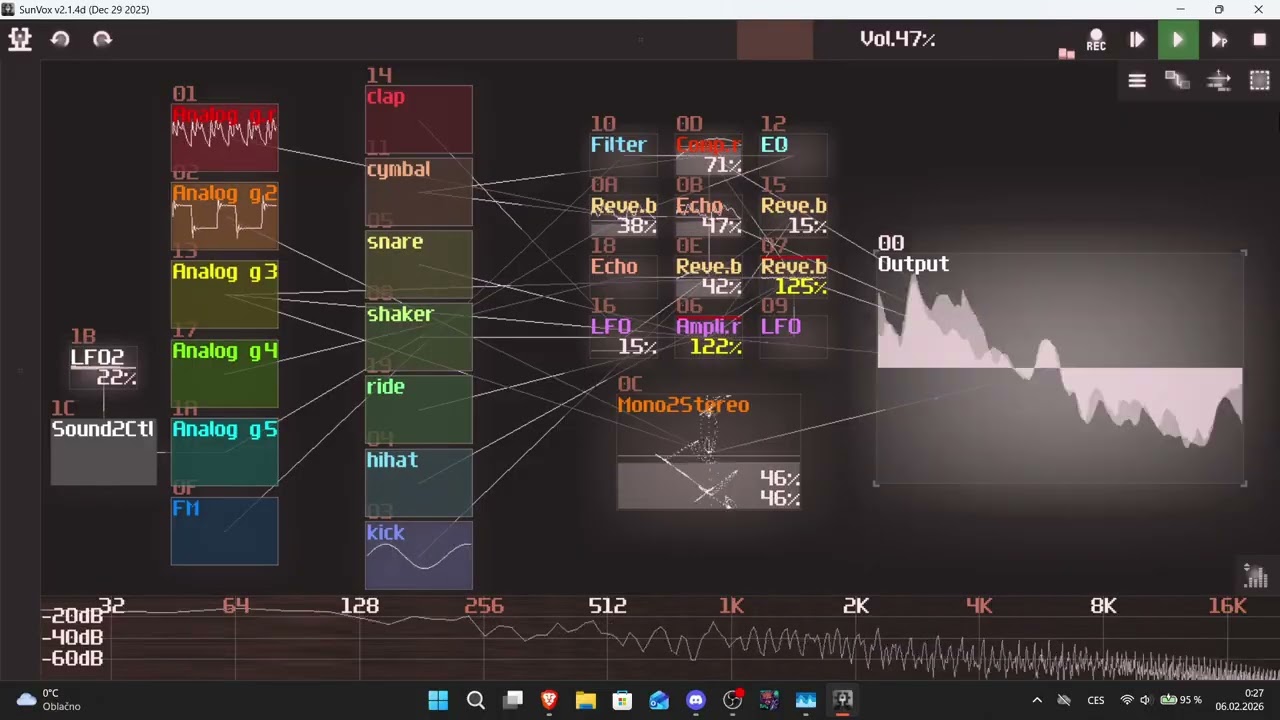The width and height of the screenshot is (1280, 720).
Task: Select the Analog g4 module
Action: (225, 373)
